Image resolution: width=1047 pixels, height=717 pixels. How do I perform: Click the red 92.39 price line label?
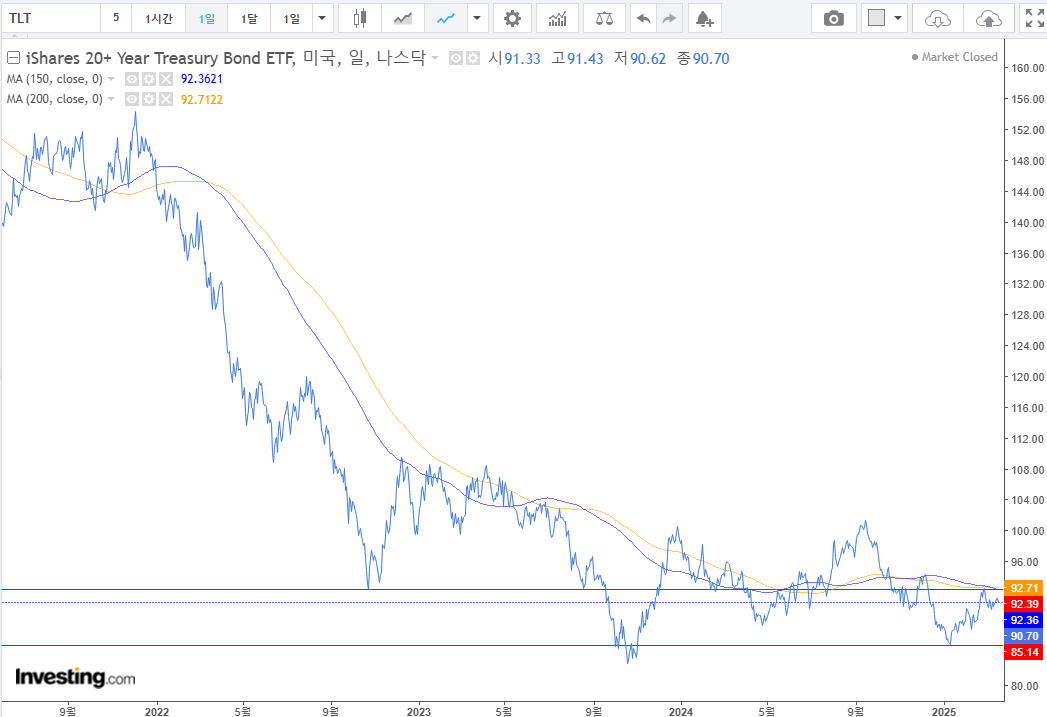[1024, 604]
